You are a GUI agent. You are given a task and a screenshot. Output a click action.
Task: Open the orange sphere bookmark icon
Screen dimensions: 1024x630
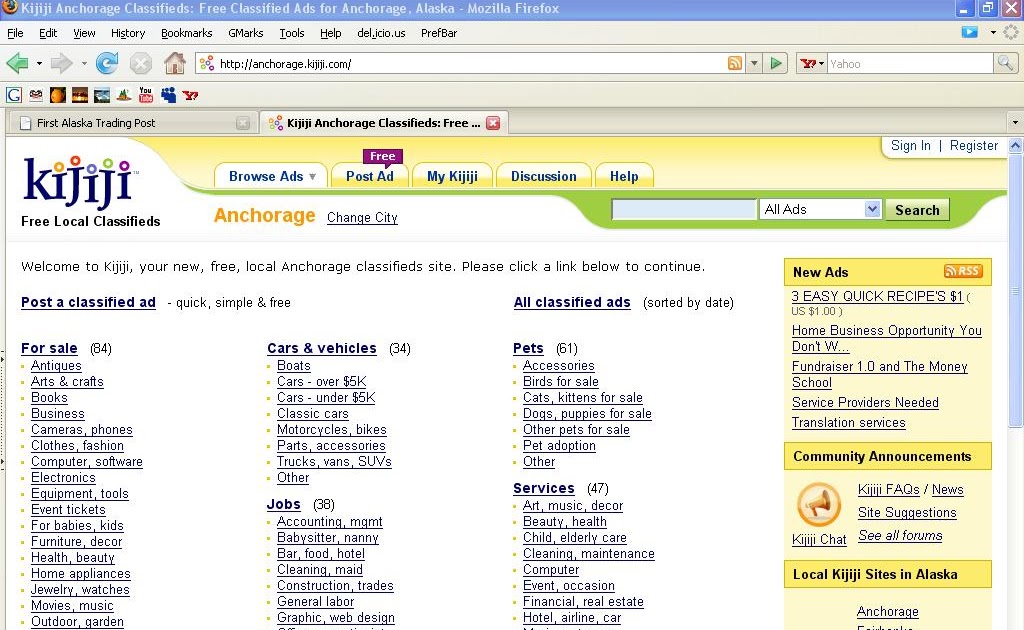(57, 95)
